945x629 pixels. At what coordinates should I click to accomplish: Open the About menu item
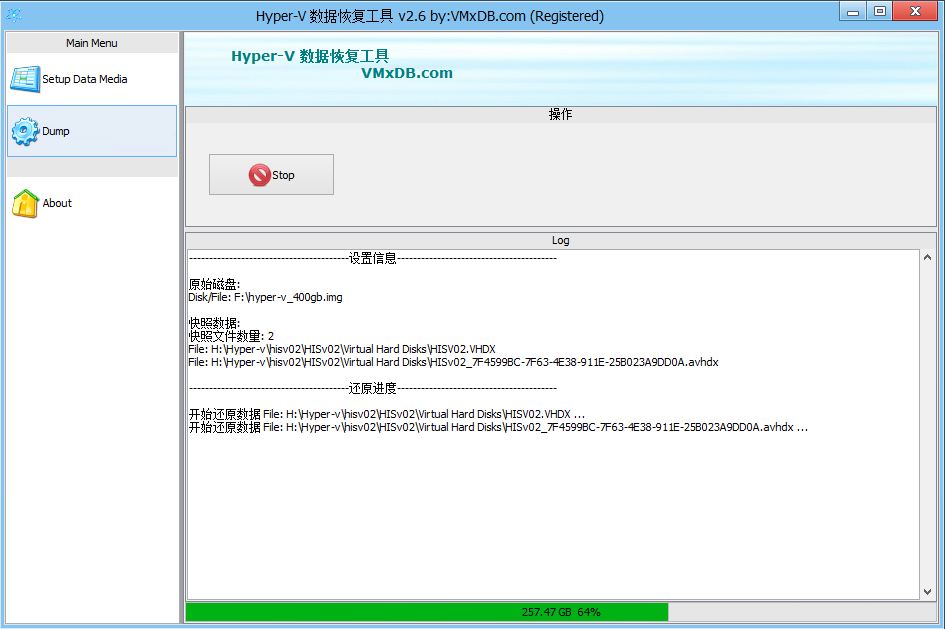(92, 203)
